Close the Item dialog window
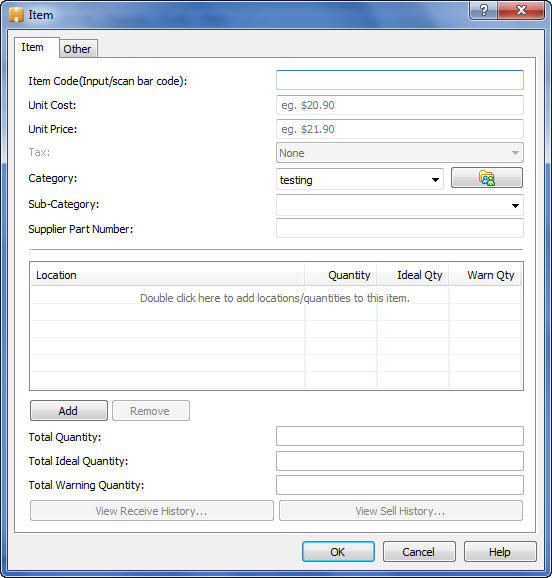The width and height of the screenshot is (552, 578). pyautogui.click(x=521, y=10)
